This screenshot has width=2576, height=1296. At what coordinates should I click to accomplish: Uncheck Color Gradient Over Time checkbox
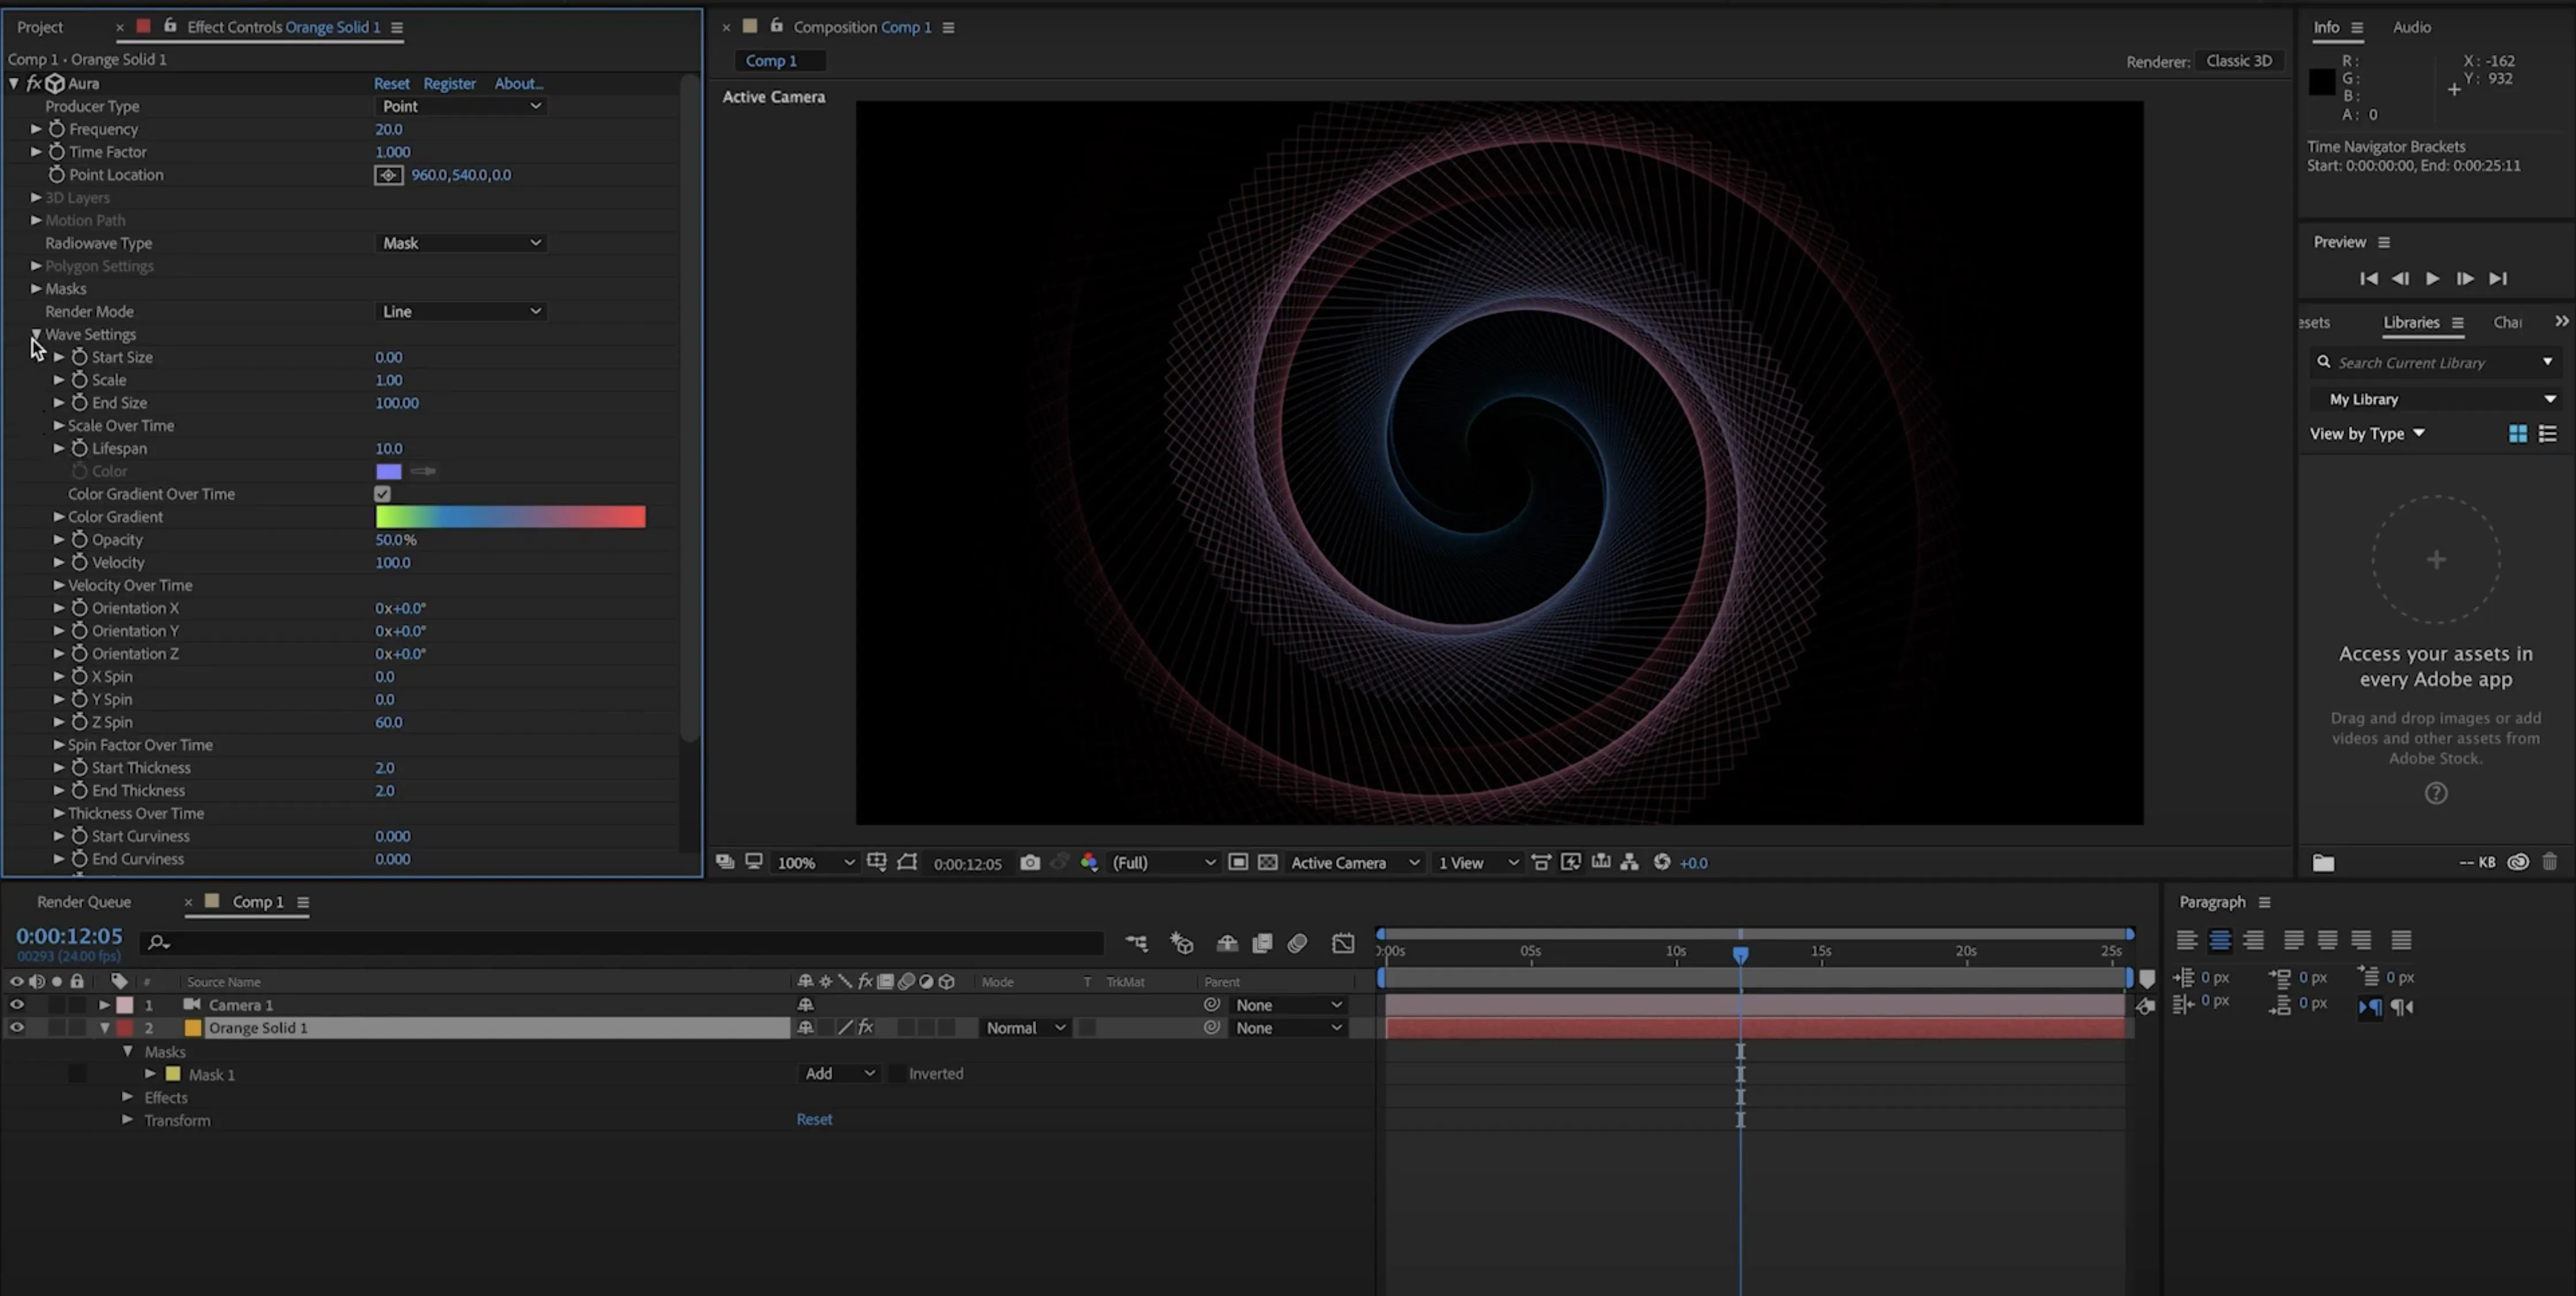coord(382,494)
